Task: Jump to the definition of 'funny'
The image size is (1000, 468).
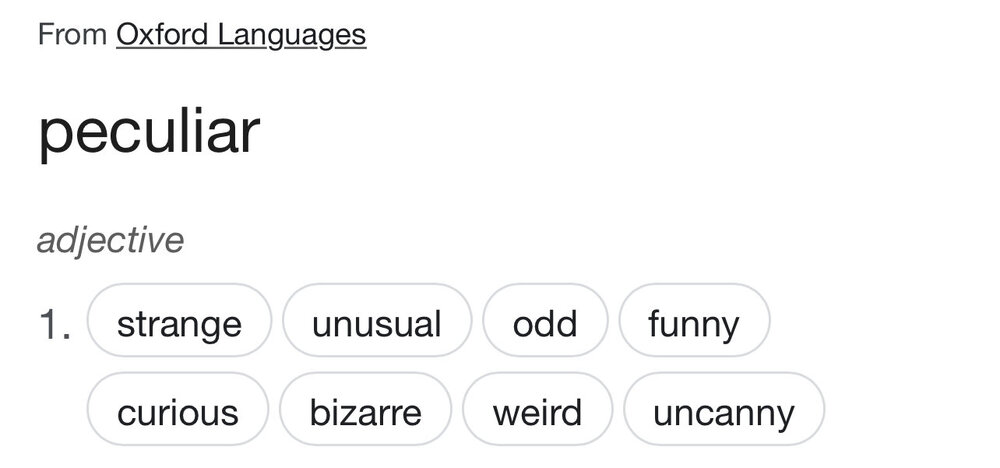Action: click(693, 323)
